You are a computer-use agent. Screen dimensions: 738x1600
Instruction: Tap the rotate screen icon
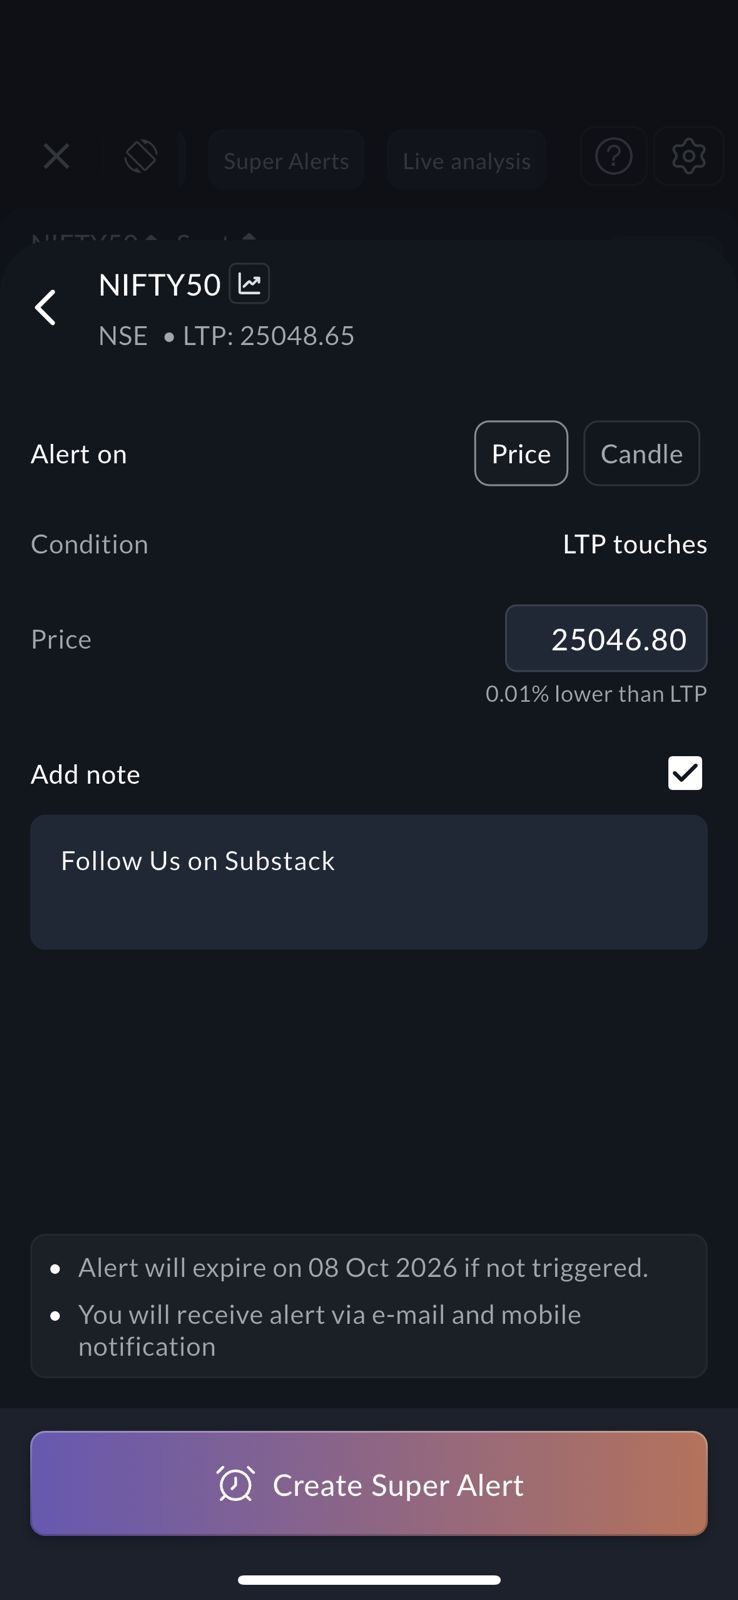(141, 157)
